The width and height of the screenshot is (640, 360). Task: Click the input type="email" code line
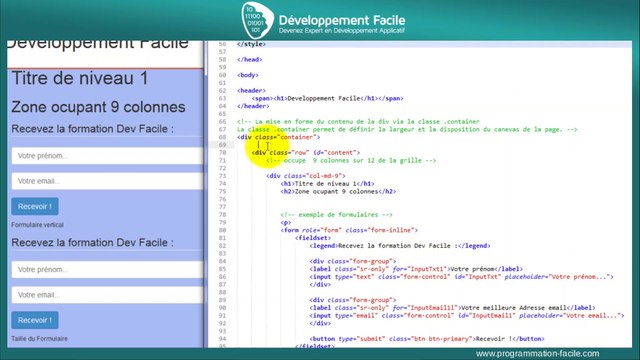coord(467,316)
